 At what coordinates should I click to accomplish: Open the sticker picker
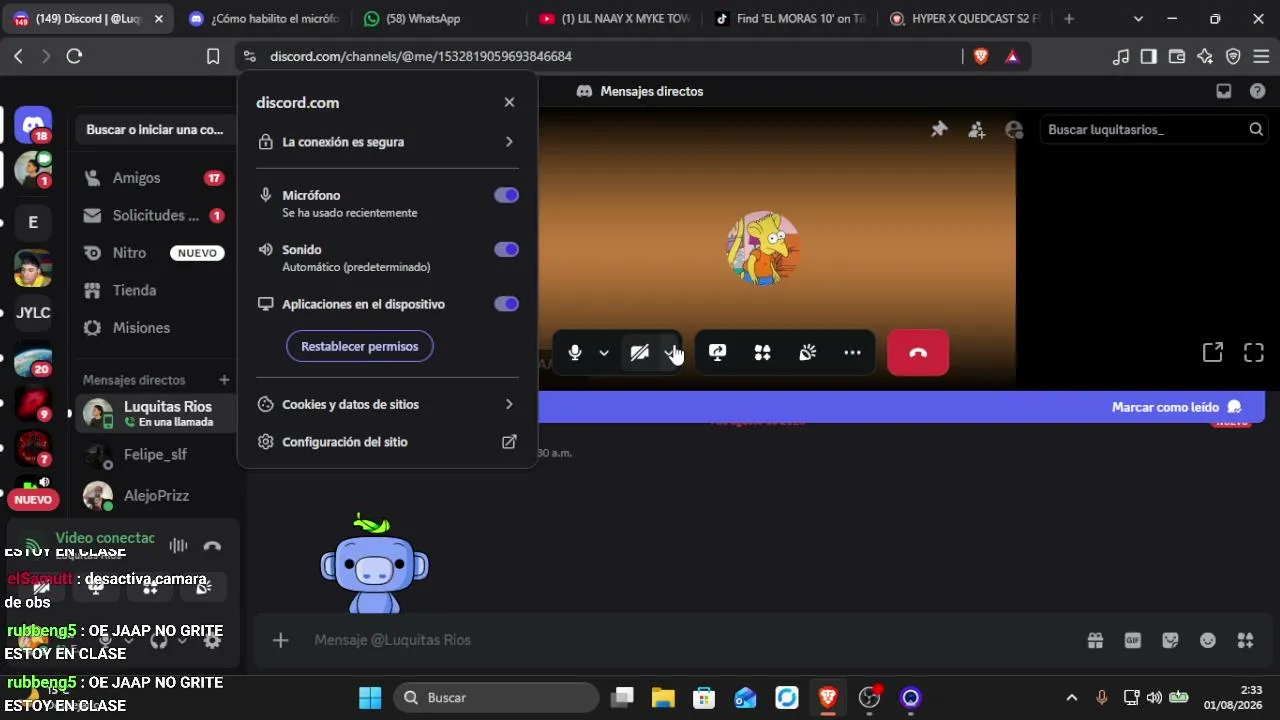tap(1171, 640)
